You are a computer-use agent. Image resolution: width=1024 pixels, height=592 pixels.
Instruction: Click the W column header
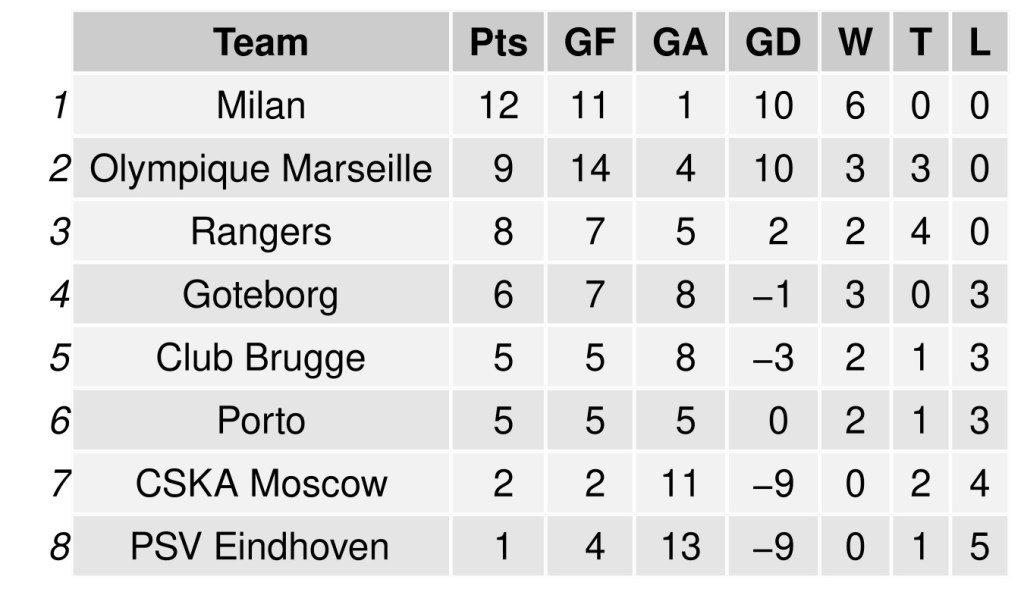[x=855, y=43]
